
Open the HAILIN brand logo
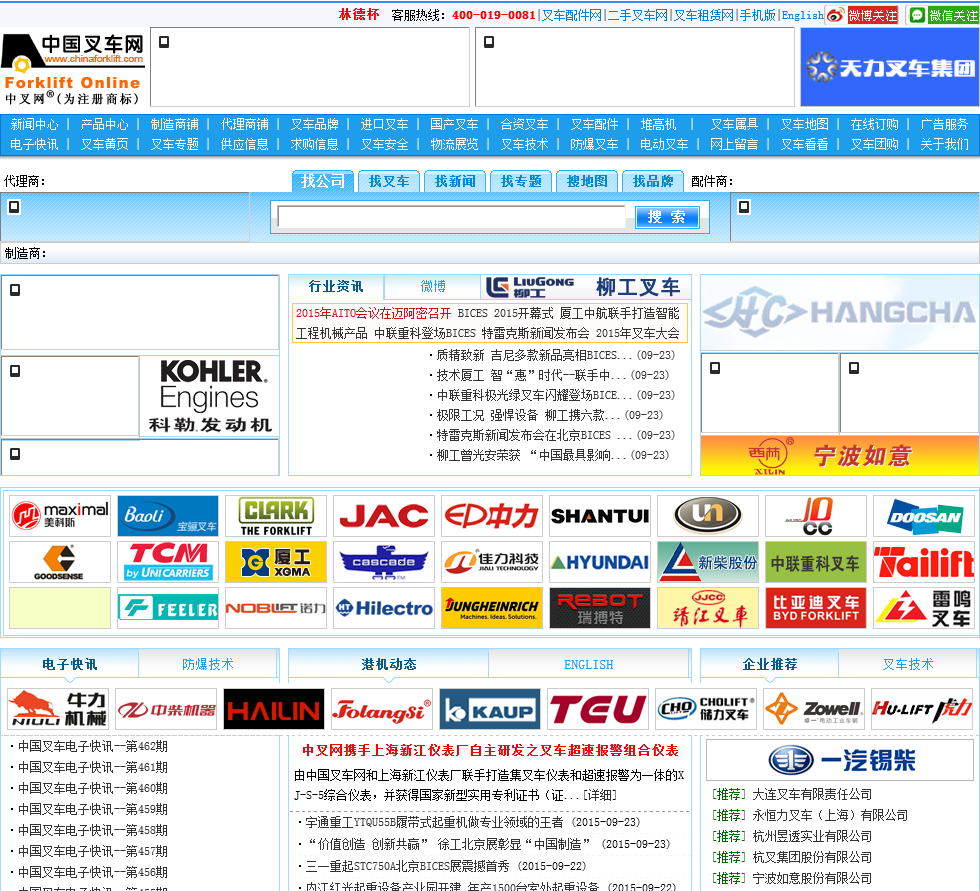coord(274,709)
